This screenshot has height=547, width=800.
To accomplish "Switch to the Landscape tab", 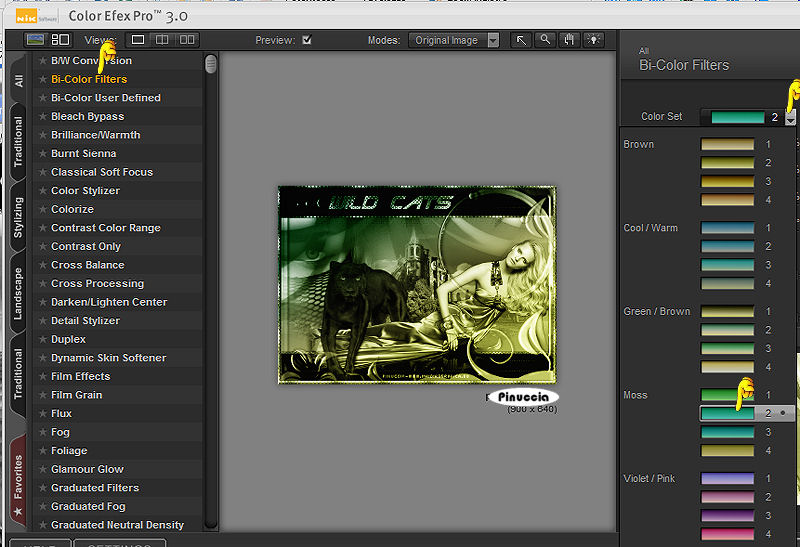I will [18, 293].
